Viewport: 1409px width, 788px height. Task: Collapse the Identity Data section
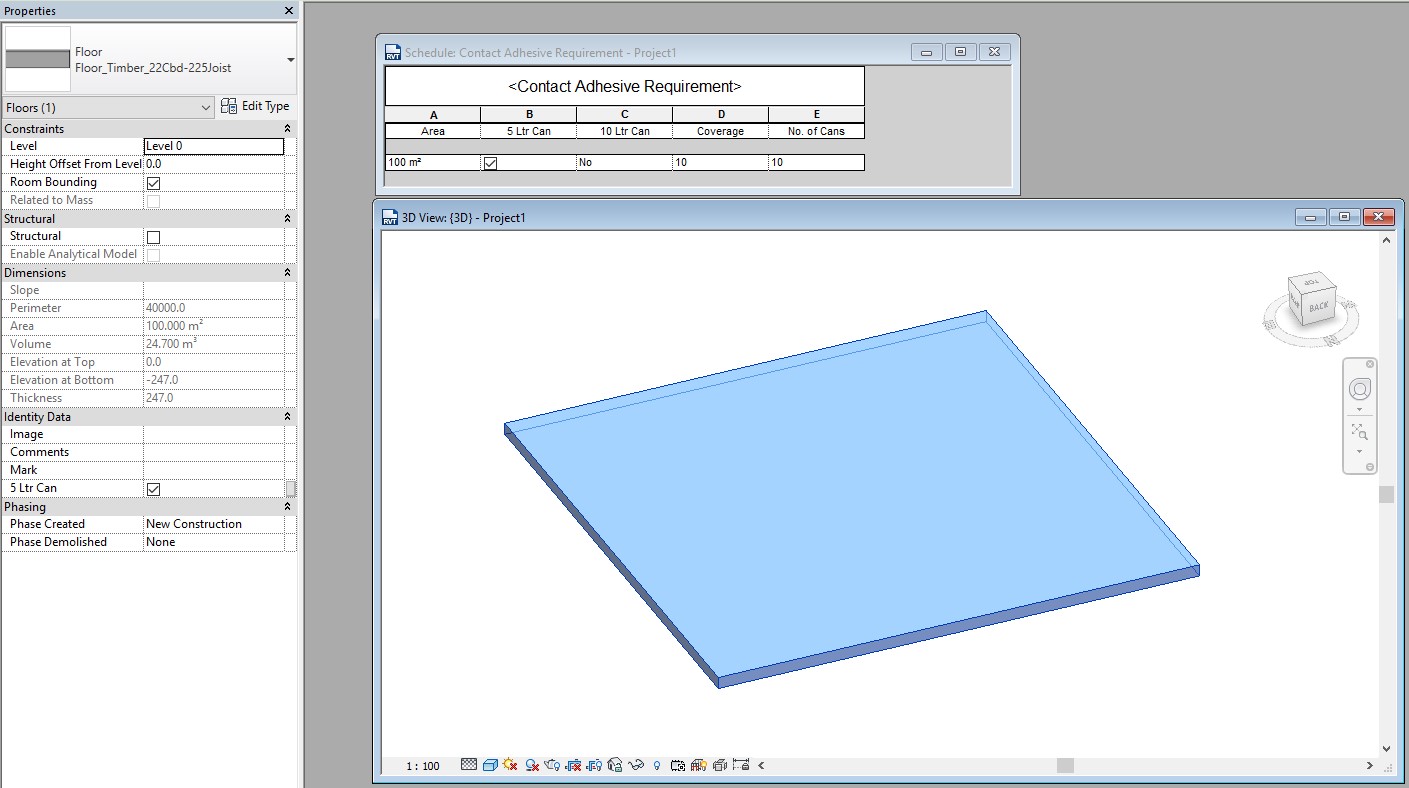286,416
